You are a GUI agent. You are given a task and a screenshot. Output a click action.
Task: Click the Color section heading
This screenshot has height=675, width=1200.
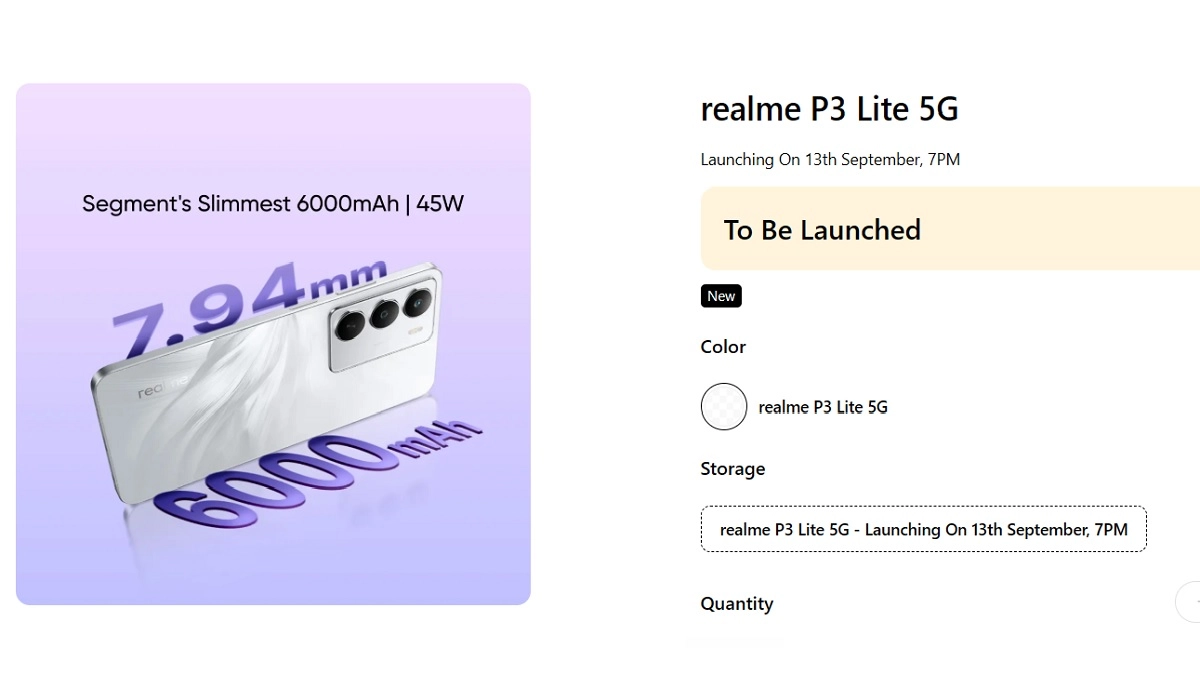pos(723,347)
